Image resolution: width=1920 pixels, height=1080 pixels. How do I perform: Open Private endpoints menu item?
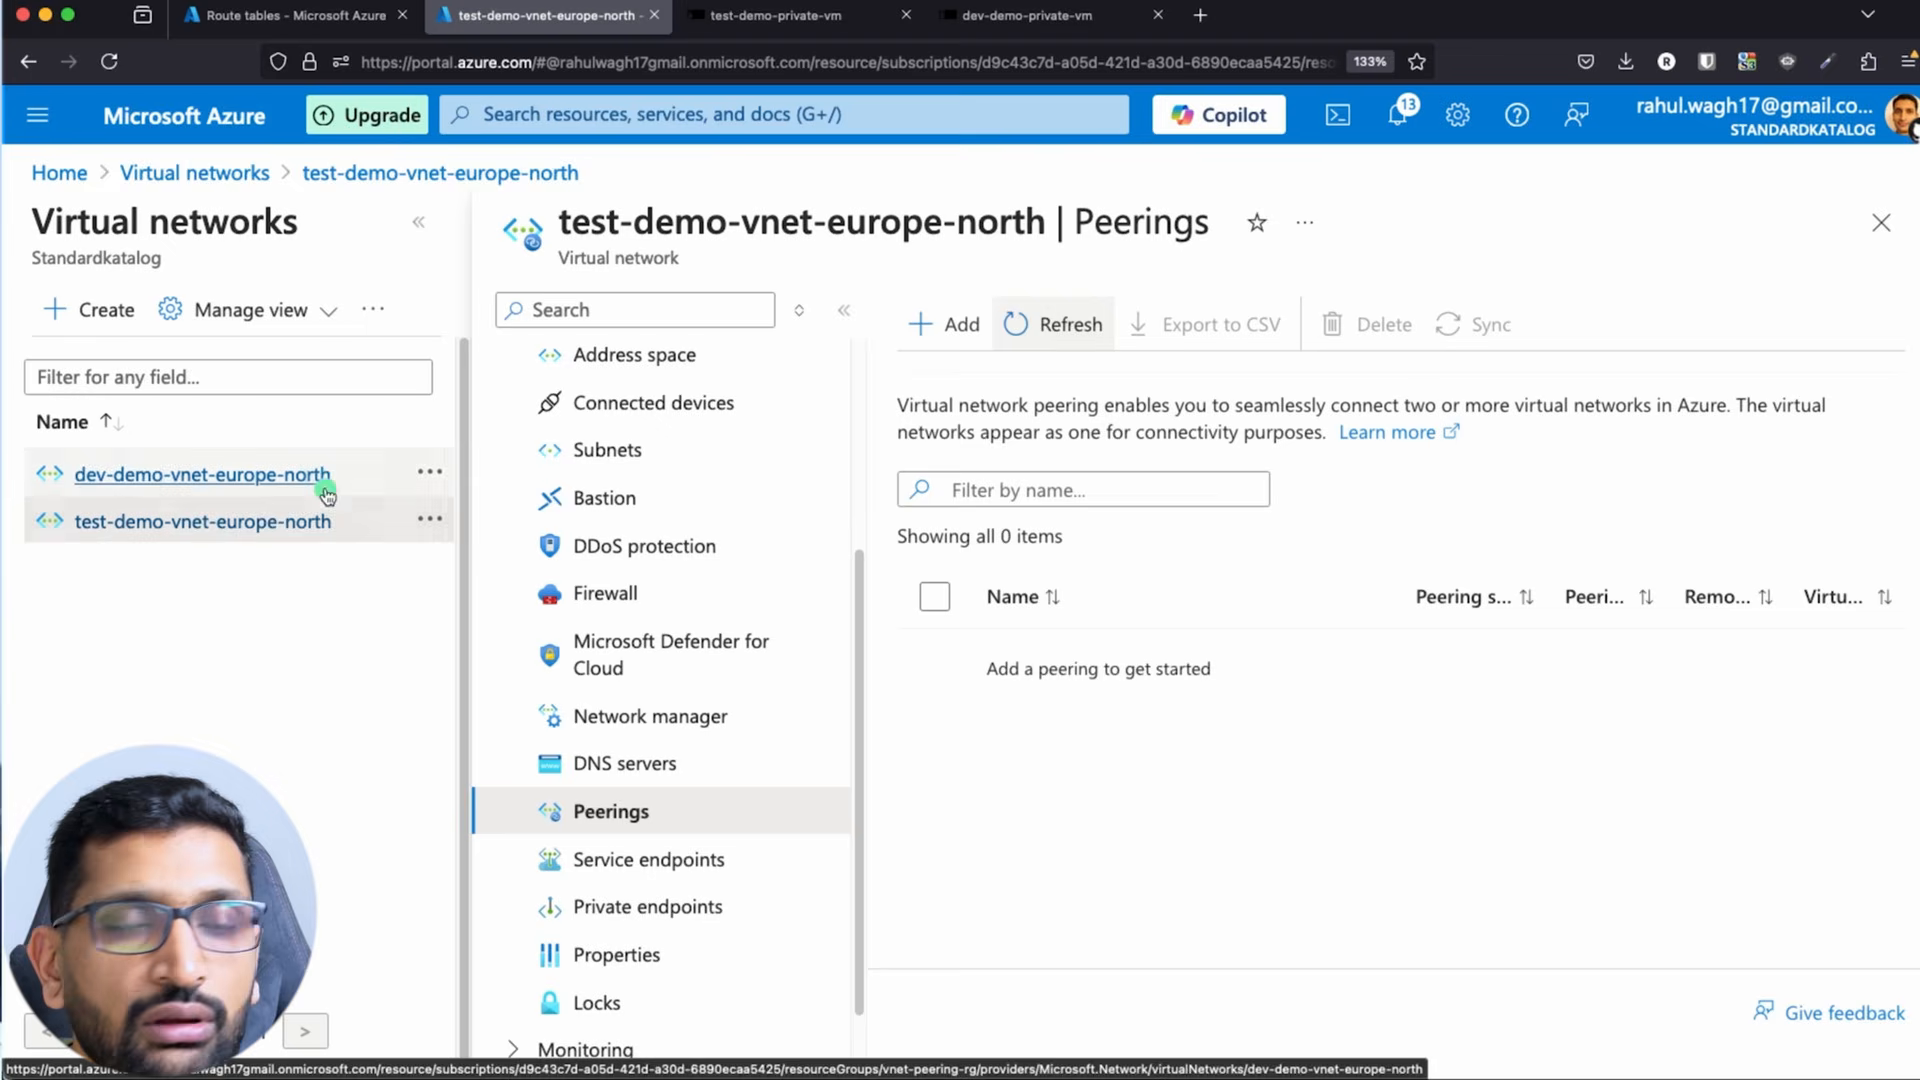pos(647,907)
